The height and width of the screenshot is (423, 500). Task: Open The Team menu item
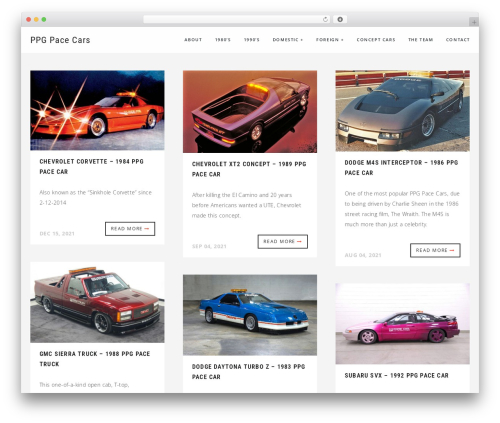421,40
